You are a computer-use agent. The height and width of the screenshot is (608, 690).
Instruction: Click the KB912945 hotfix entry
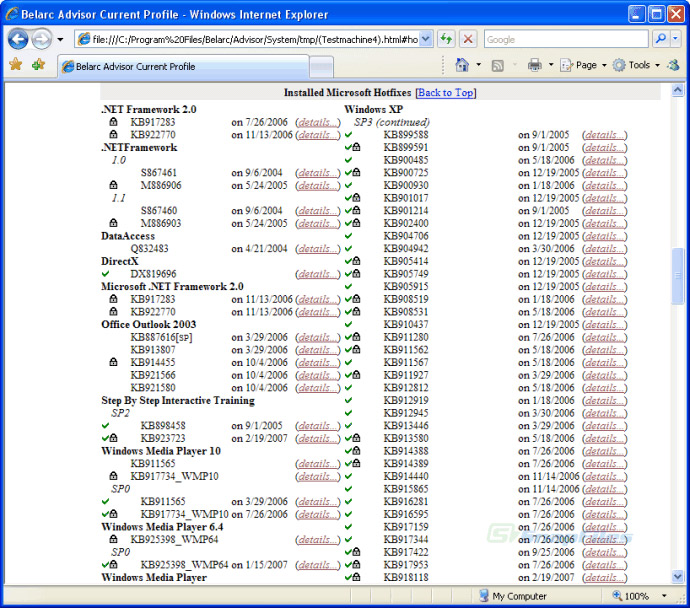[x=406, y=413]
